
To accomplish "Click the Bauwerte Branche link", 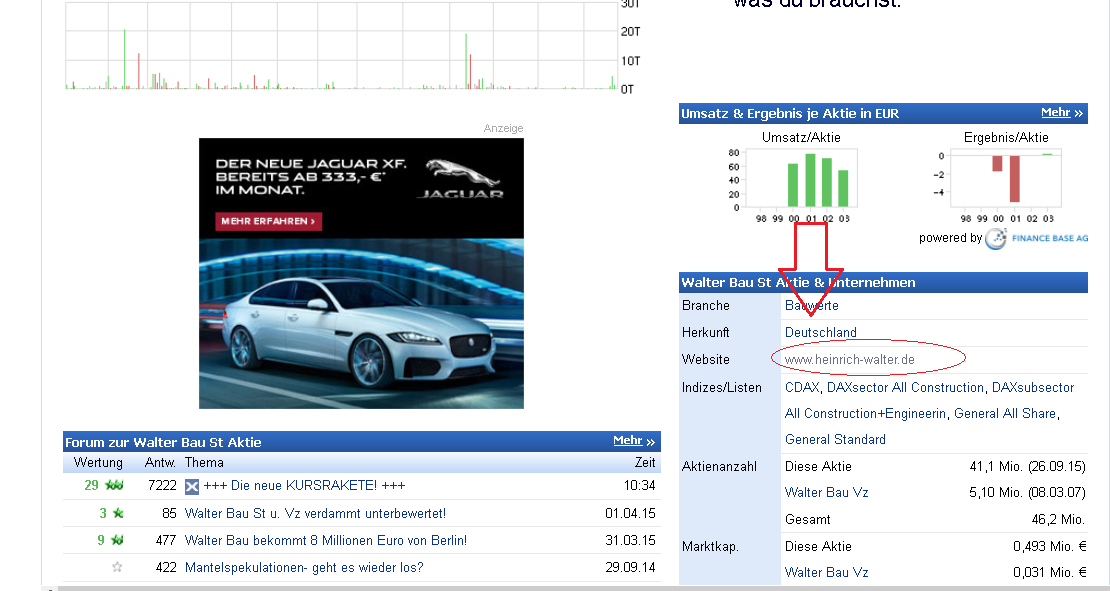I will pyautogui.click(x=811, y=305).
